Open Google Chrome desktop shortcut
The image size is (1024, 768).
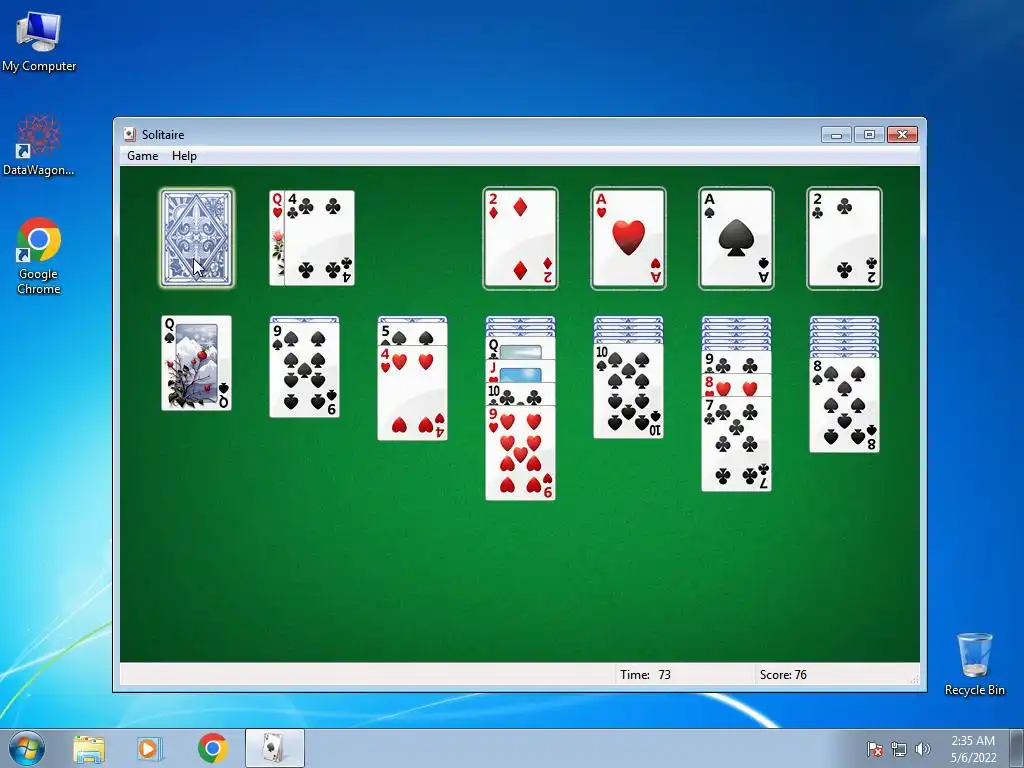tap(39, 256)
